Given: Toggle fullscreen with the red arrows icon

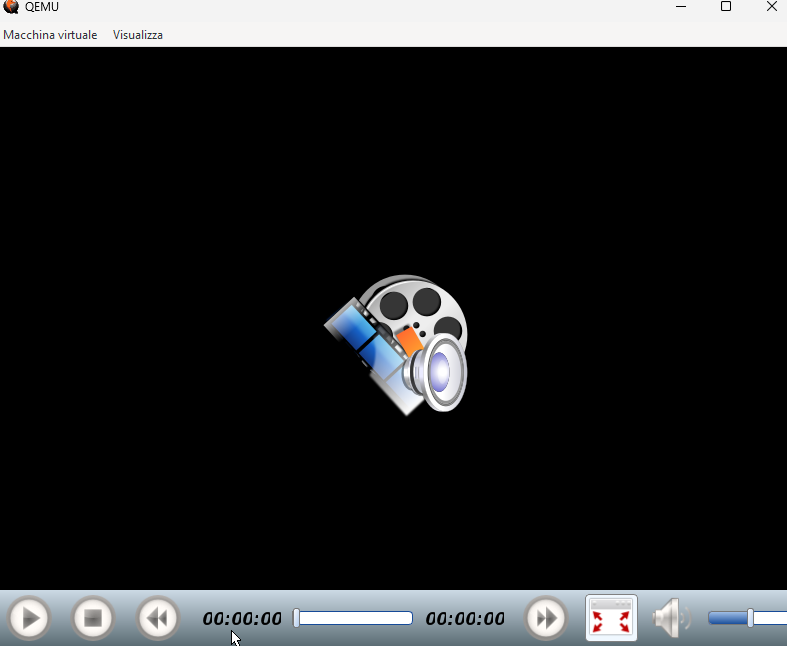Looking at the screenshot, I should click(x=611, y=618).
